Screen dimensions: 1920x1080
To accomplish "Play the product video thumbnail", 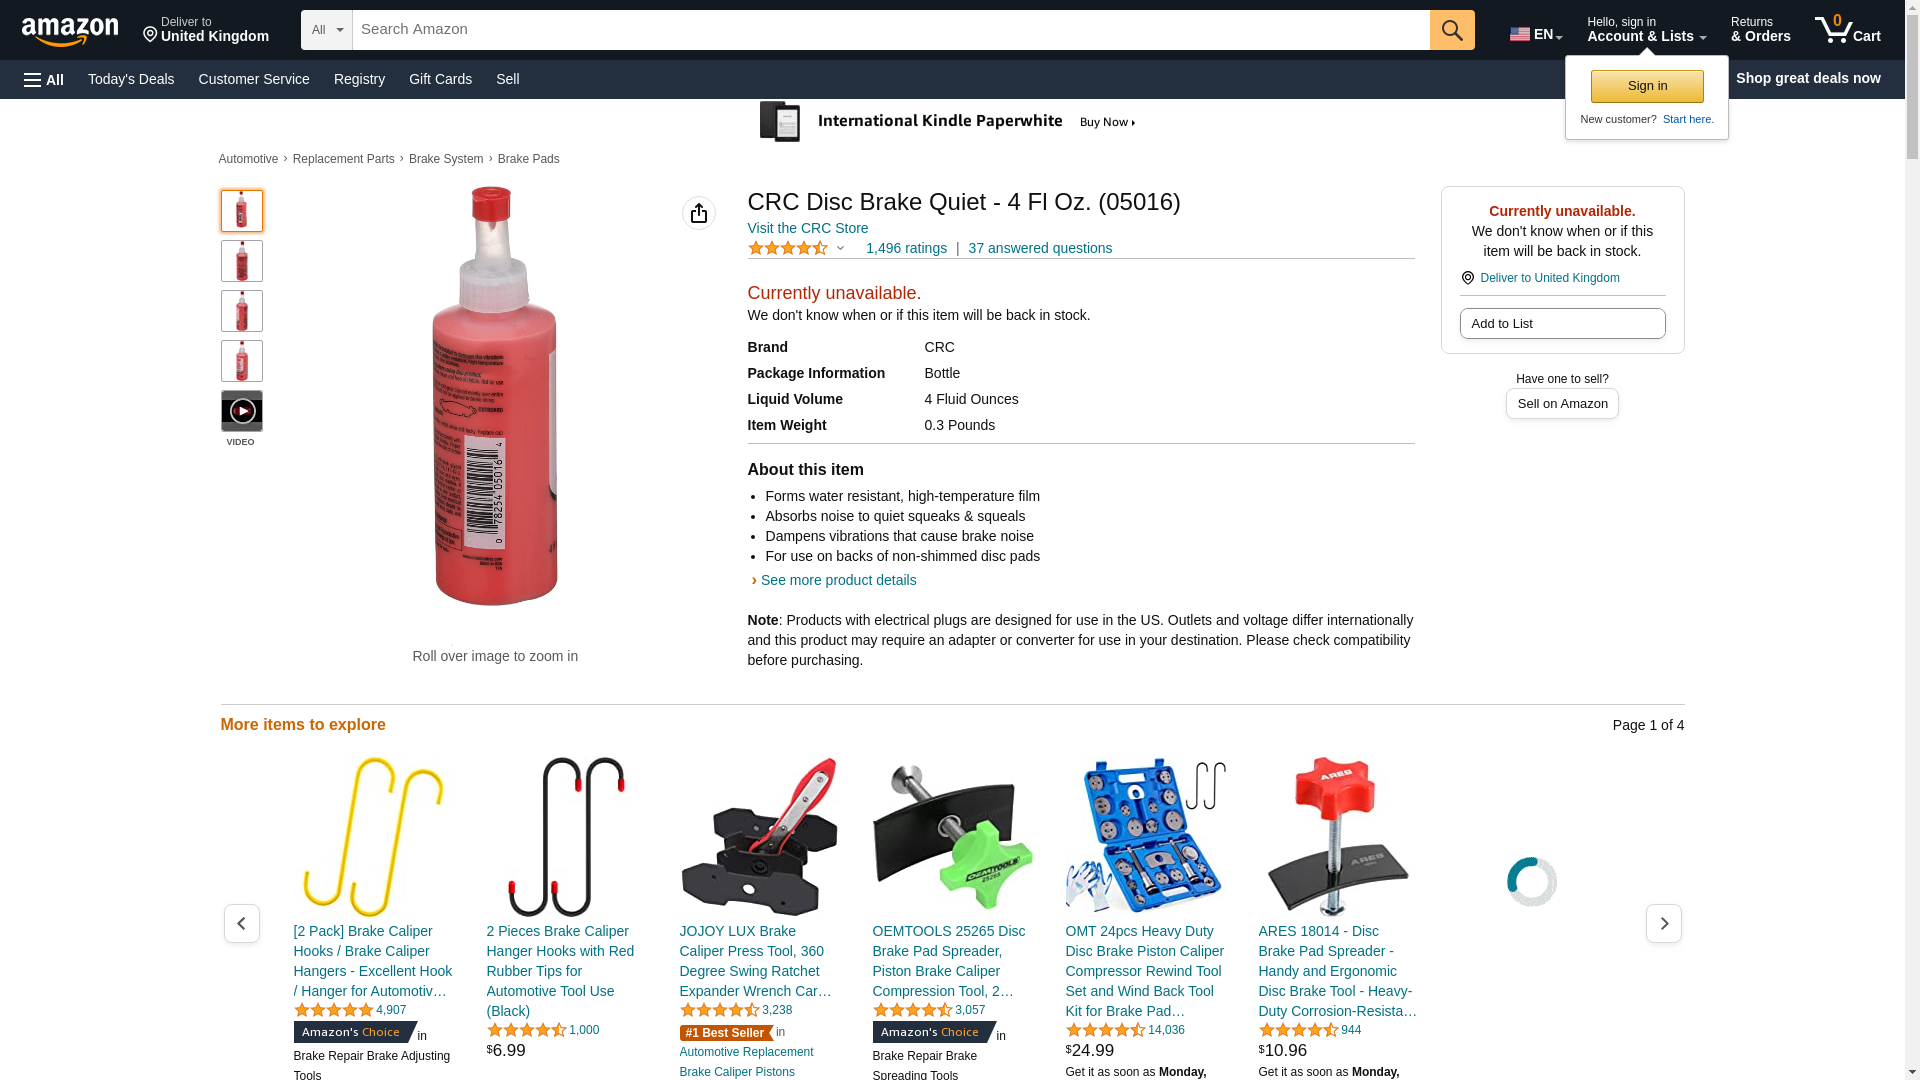I will 242,411.
